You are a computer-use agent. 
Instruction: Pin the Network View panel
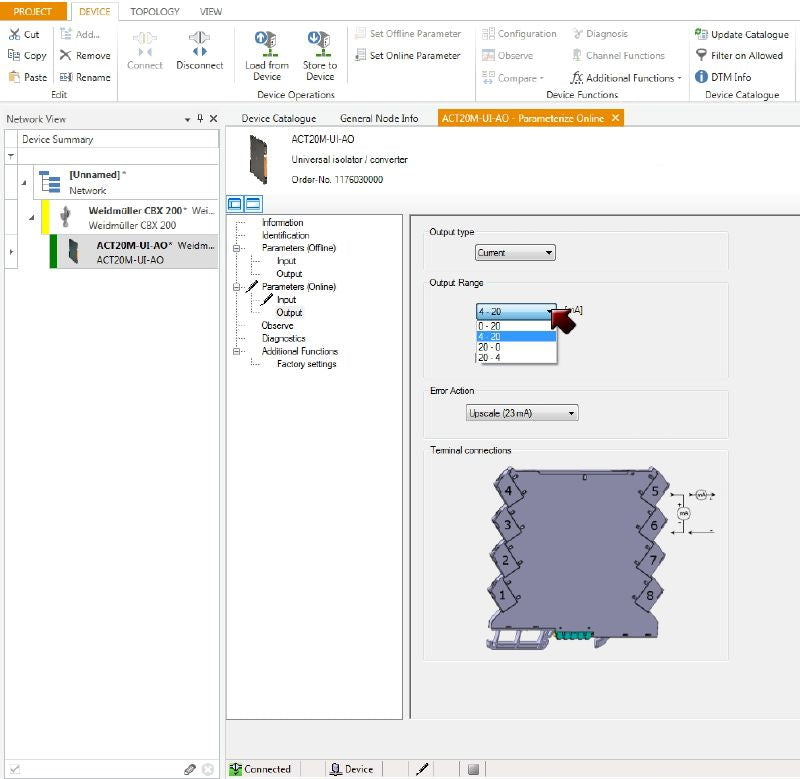point(199,119)
